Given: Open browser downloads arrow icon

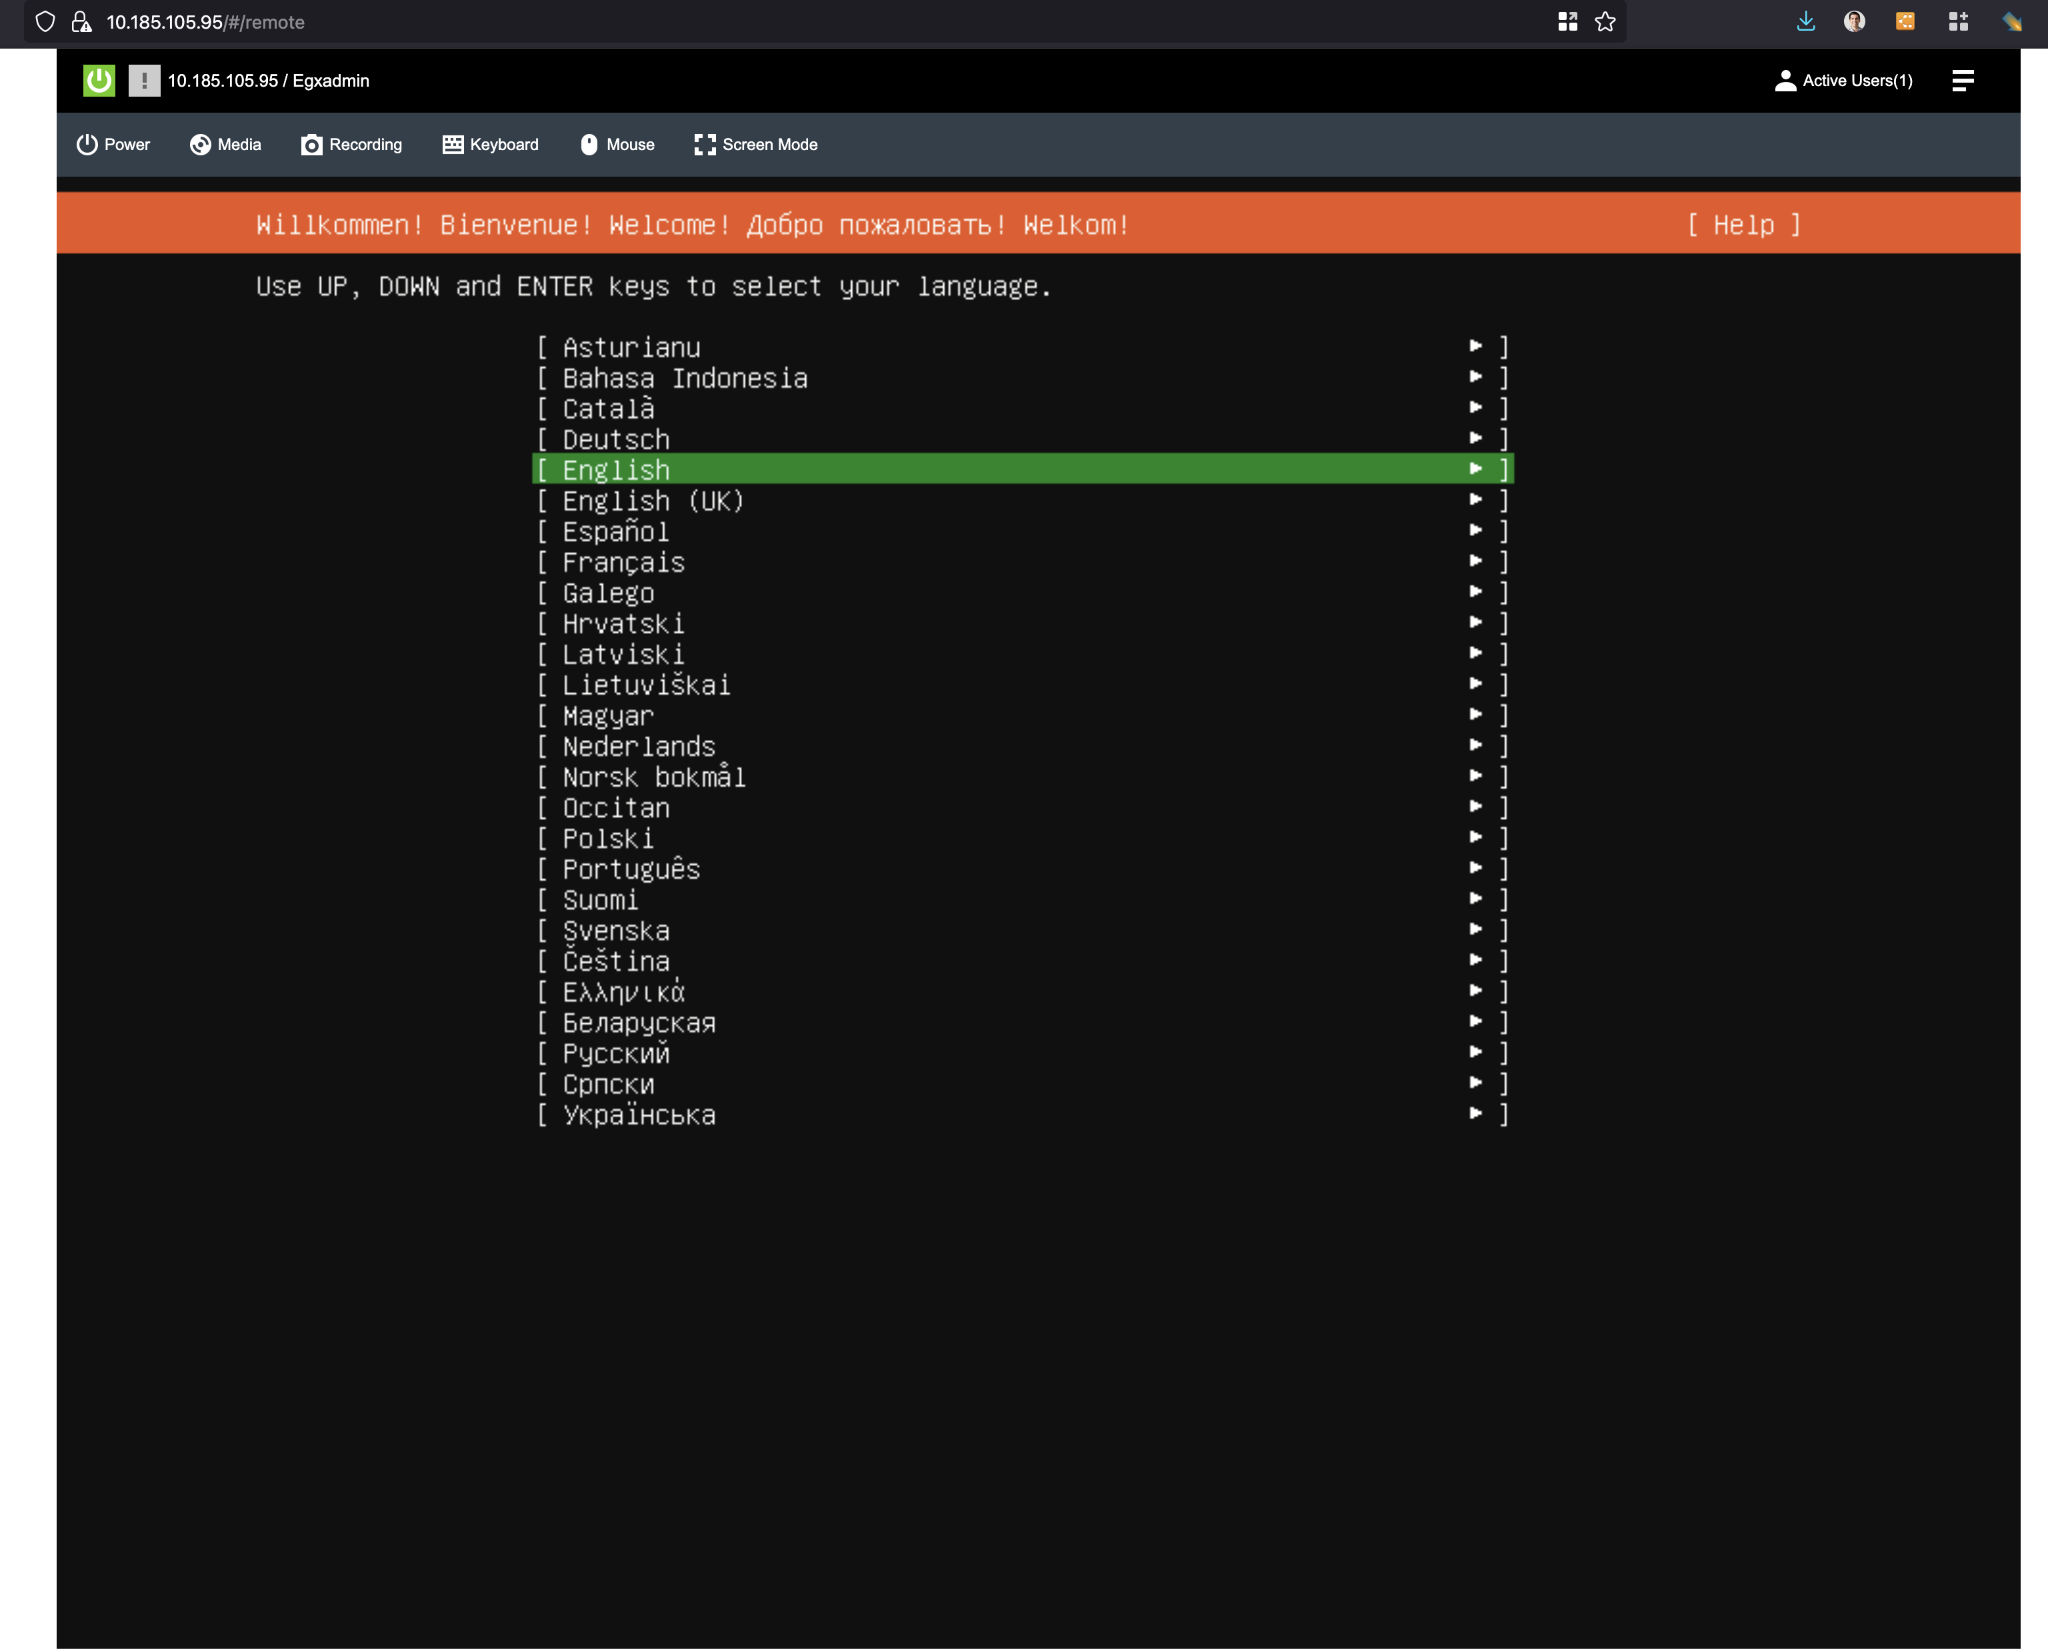Looking at the screenshot, I should tap(1806, 22).
